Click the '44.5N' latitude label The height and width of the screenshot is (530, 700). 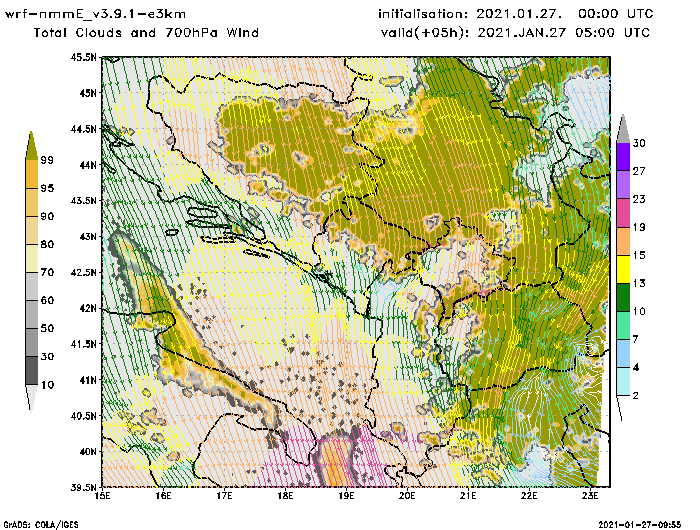coord(83,129)
